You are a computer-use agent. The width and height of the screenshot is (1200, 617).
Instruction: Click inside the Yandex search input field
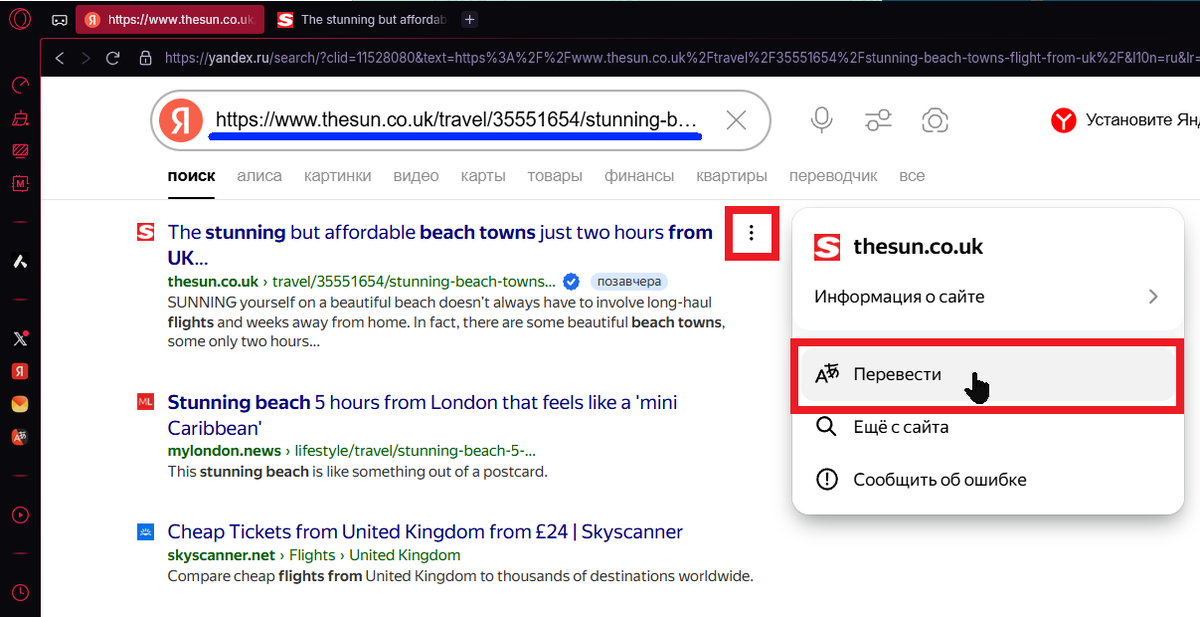pyautogui.click(x=450, y=119)
